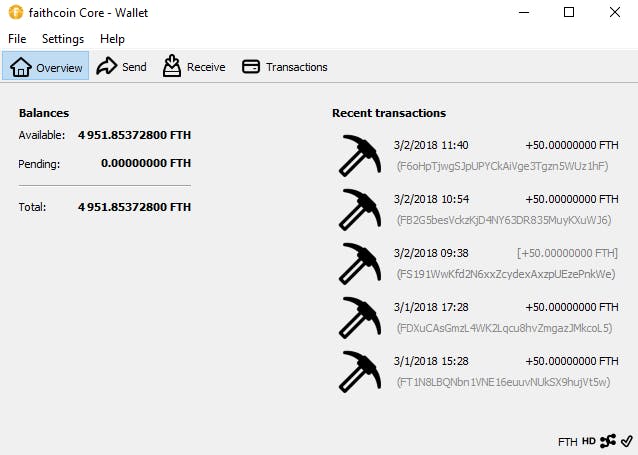Click the 3/2/2018 09:38 transaction date
638x455 pixels.
pos(431,253)
